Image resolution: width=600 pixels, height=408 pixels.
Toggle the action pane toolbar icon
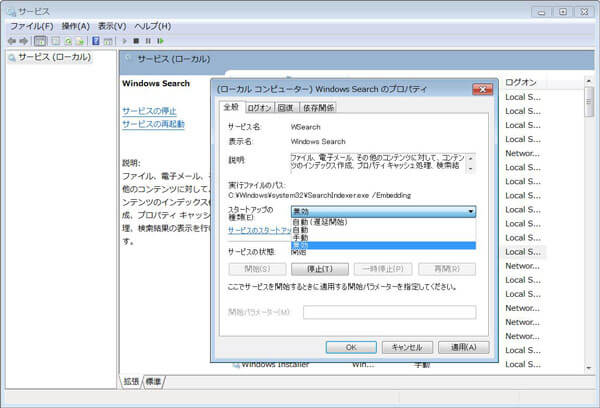click(x=108, y=41)
